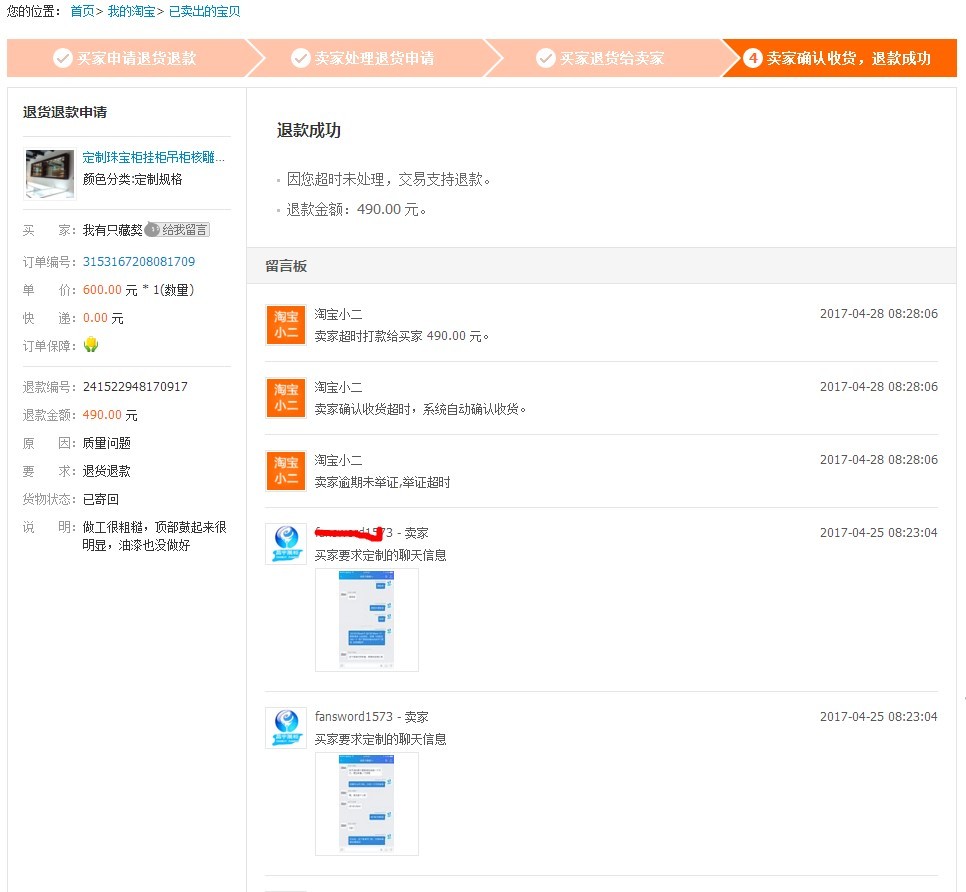Viewport: 966px width, 892px height.
Task: Click refund amount 490.00 in left panel
Action: [110, 415]
